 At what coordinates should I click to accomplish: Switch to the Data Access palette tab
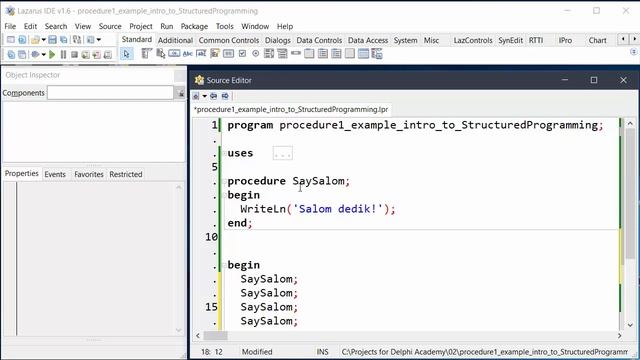coord(368,40)
